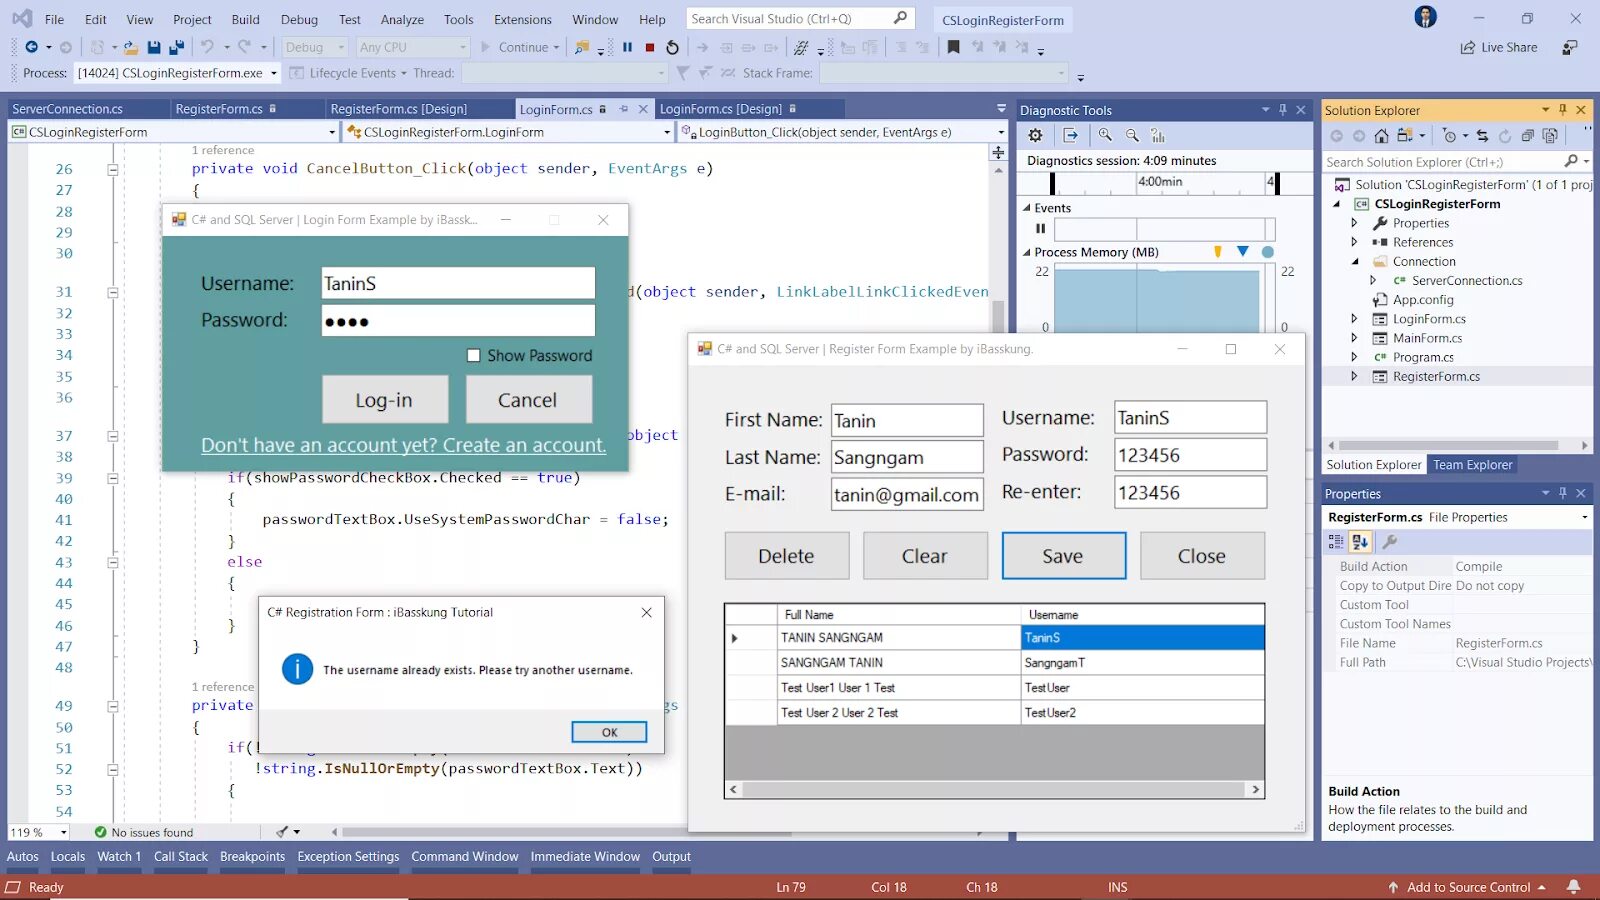Click Cancel in the Login Form
This screenshot has width=1600, height=900.
(528, 399)
